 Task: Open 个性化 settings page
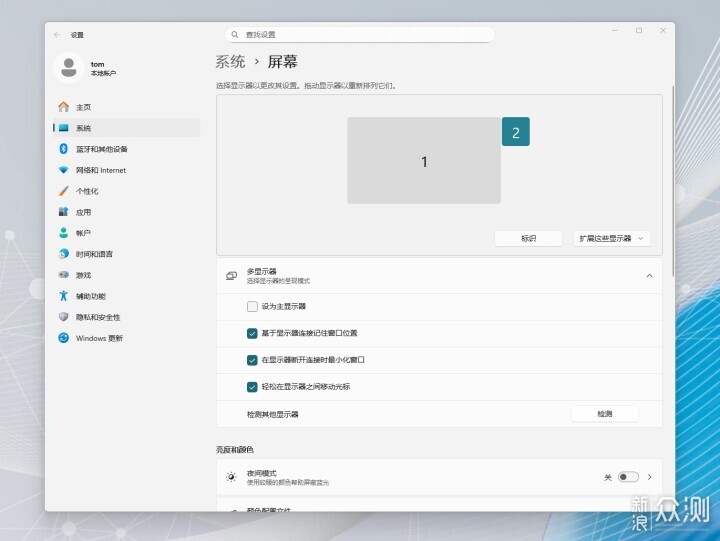pos(127,191)
